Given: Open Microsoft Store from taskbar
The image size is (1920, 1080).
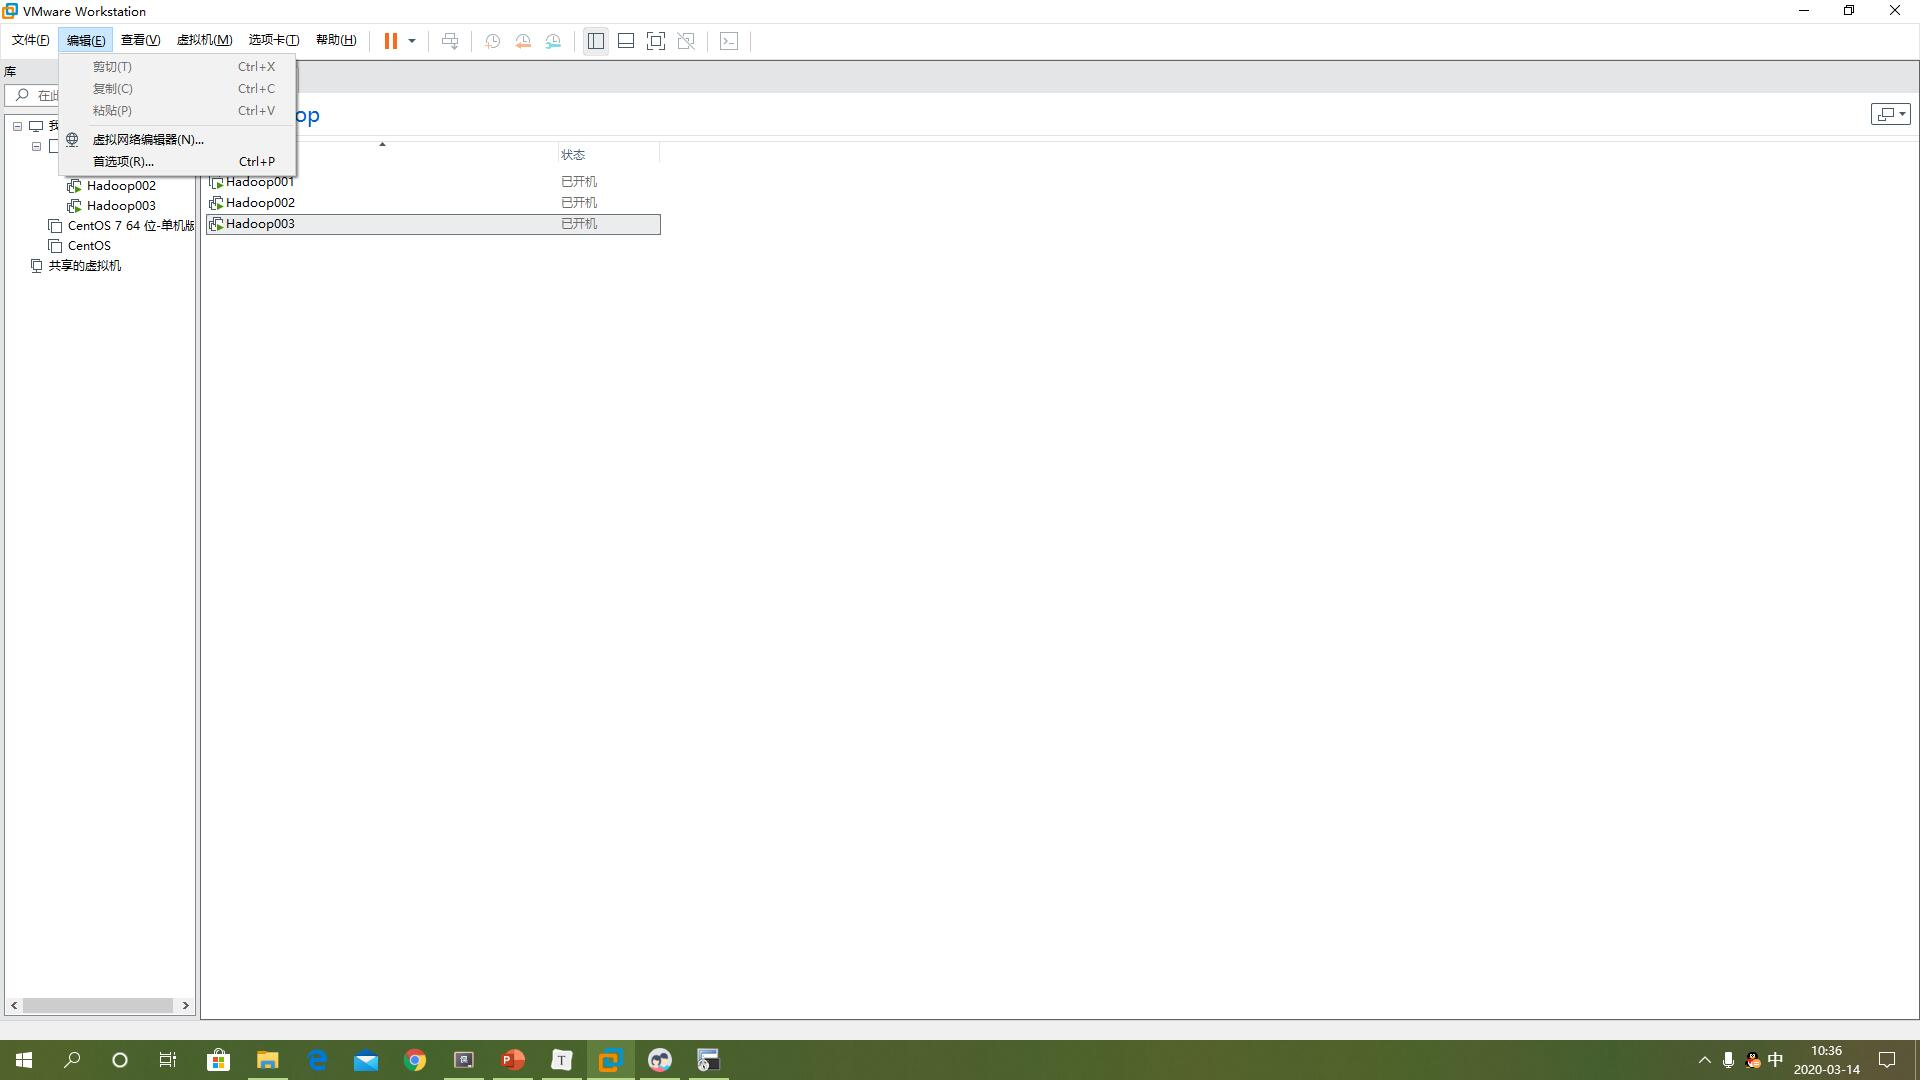Looking at the screenshot, I should coord(218,1060).
